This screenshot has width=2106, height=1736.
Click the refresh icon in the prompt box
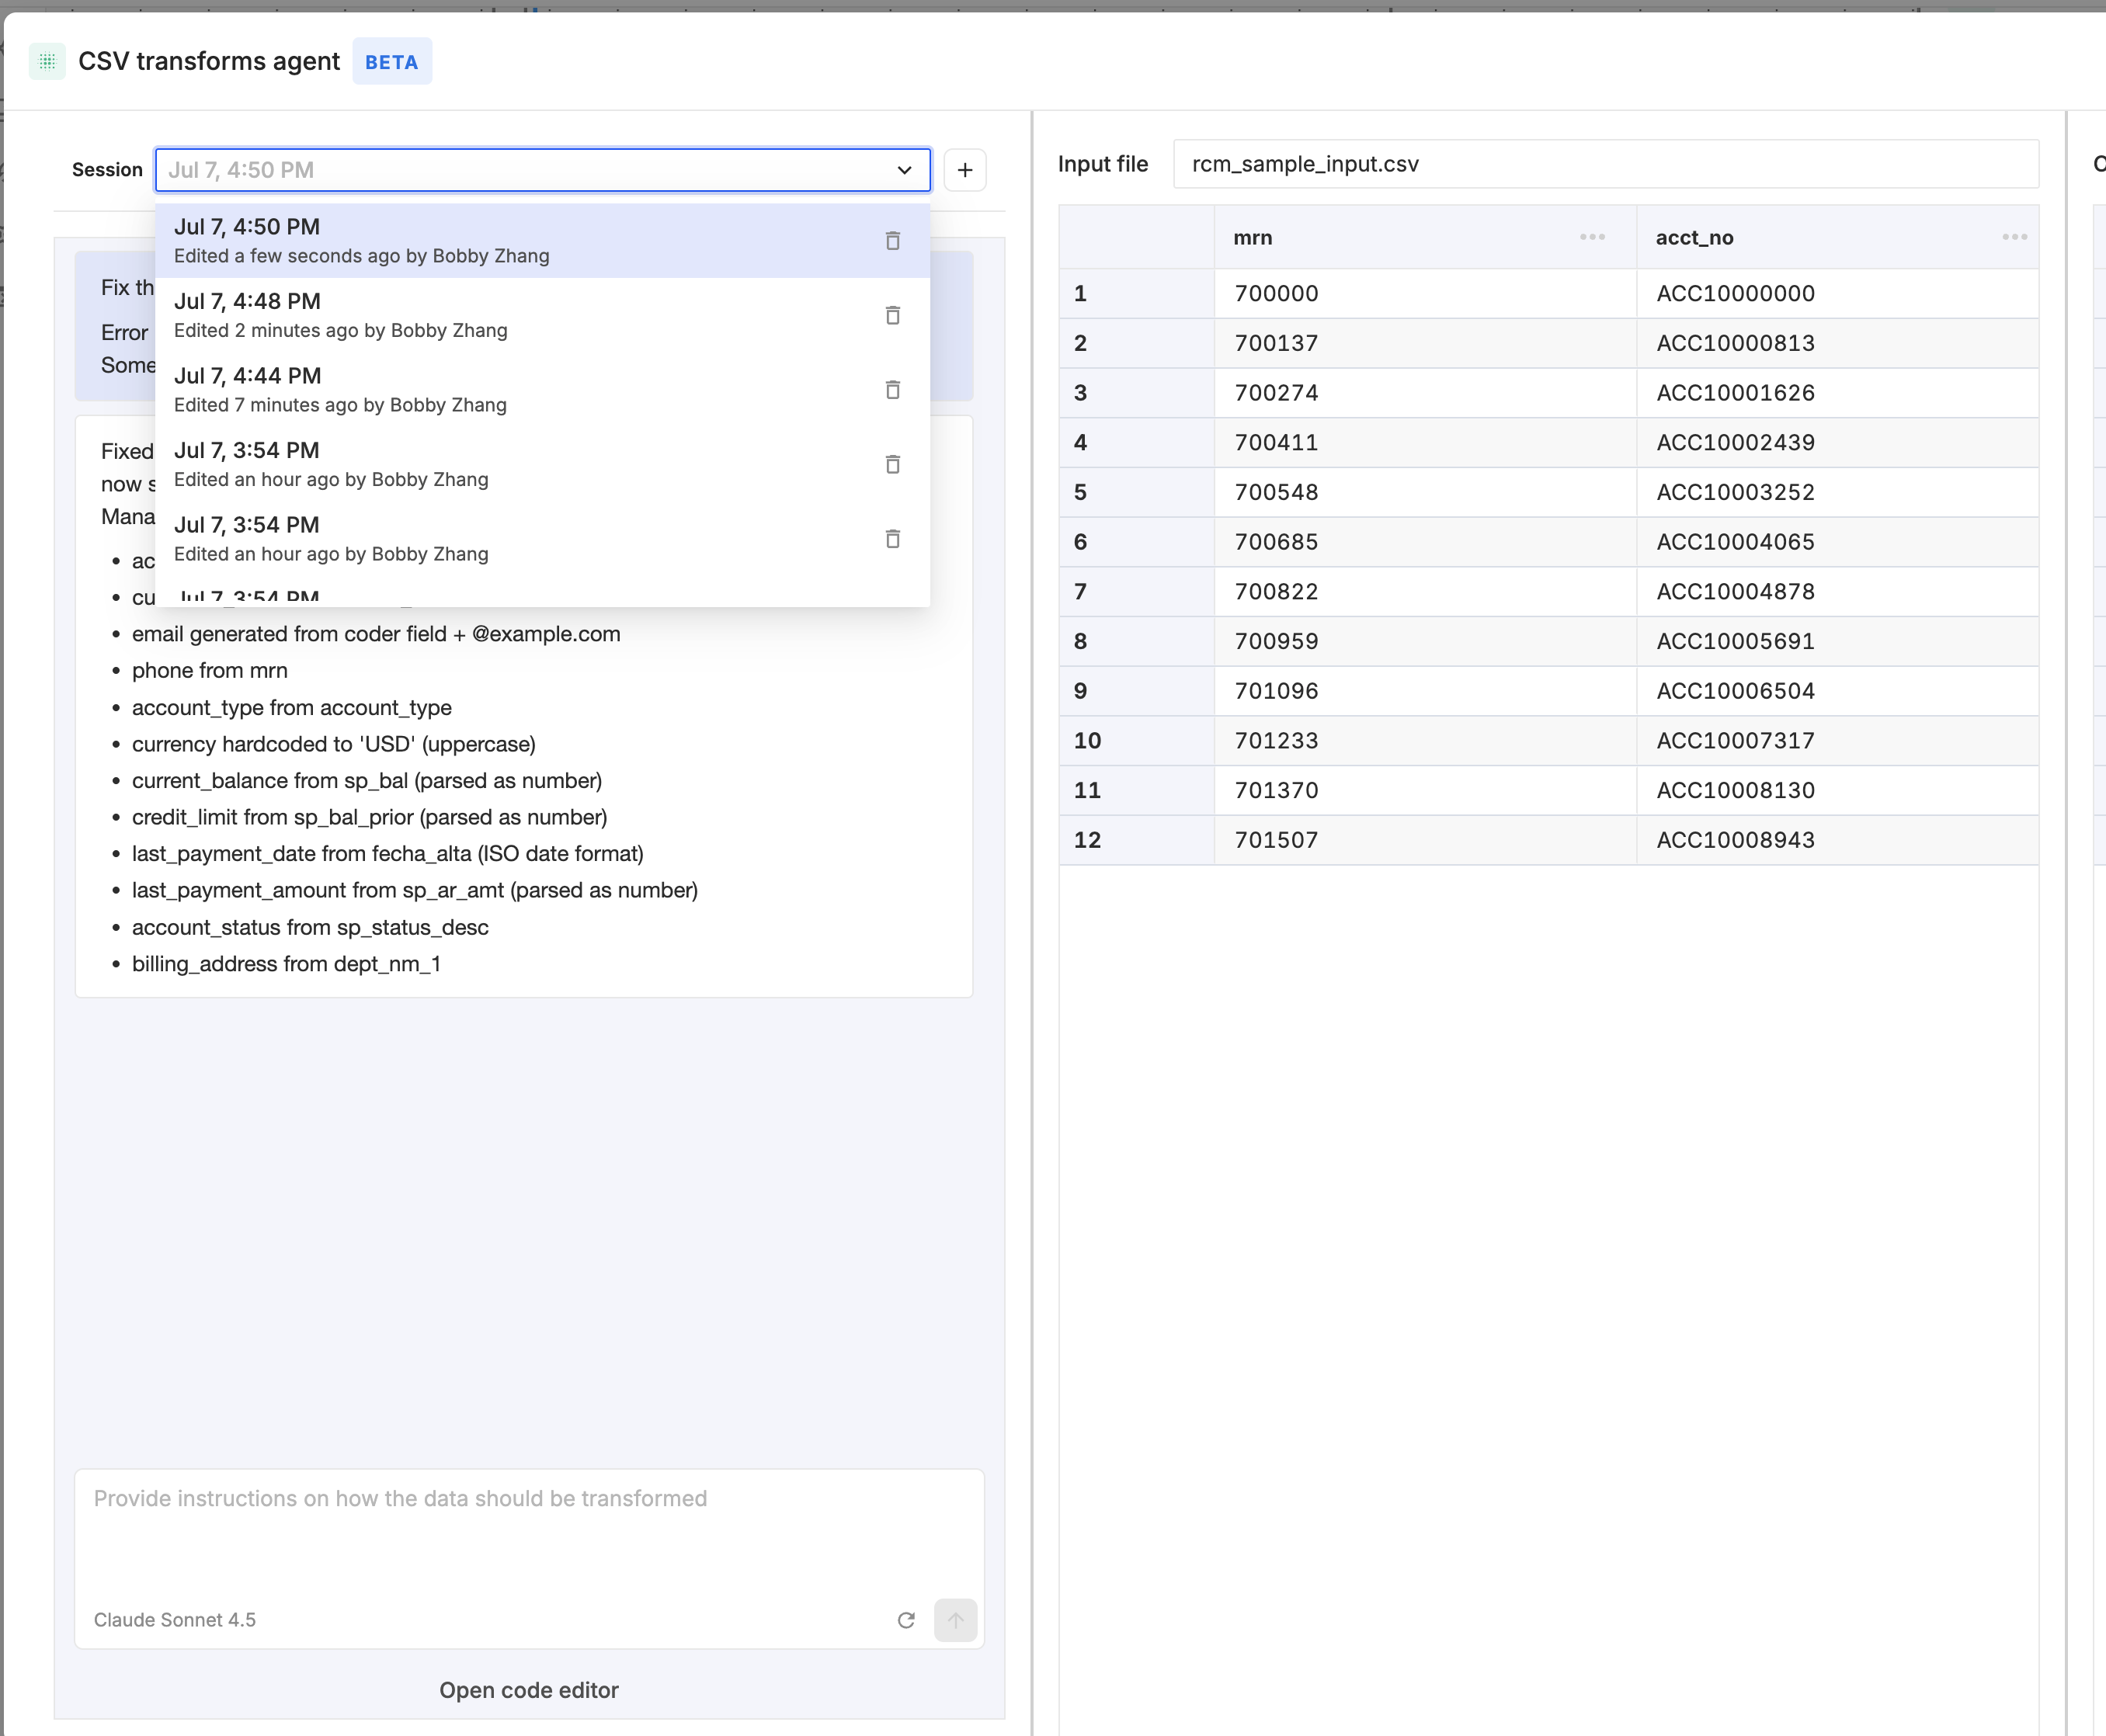point(906,1620)
